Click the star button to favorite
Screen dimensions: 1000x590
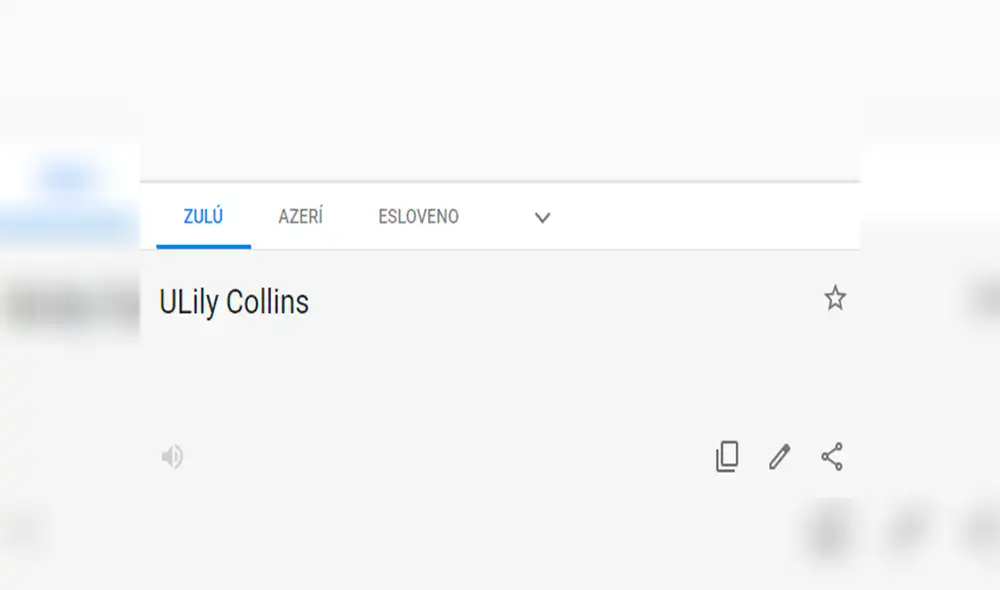[x=835, y=298]
